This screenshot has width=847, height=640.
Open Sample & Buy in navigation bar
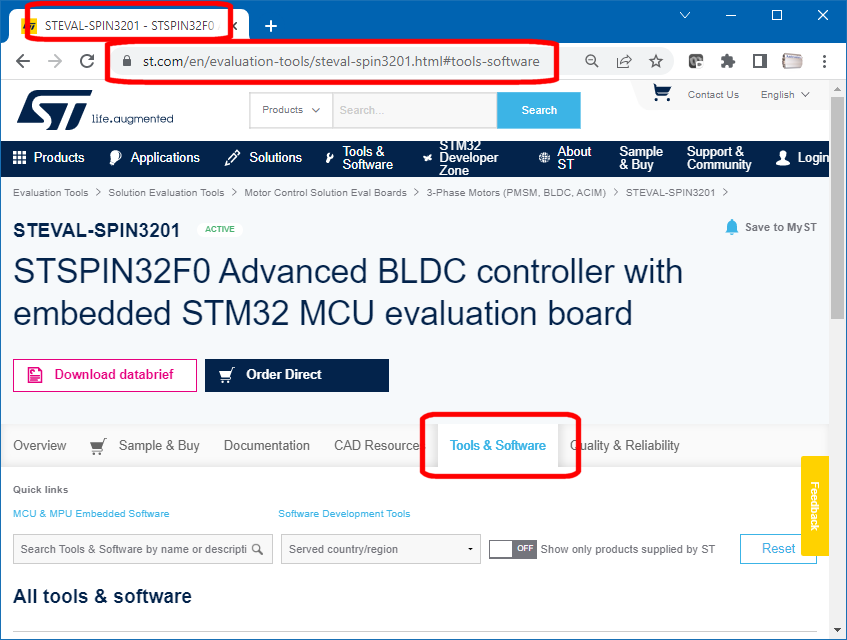click(641, 158)
